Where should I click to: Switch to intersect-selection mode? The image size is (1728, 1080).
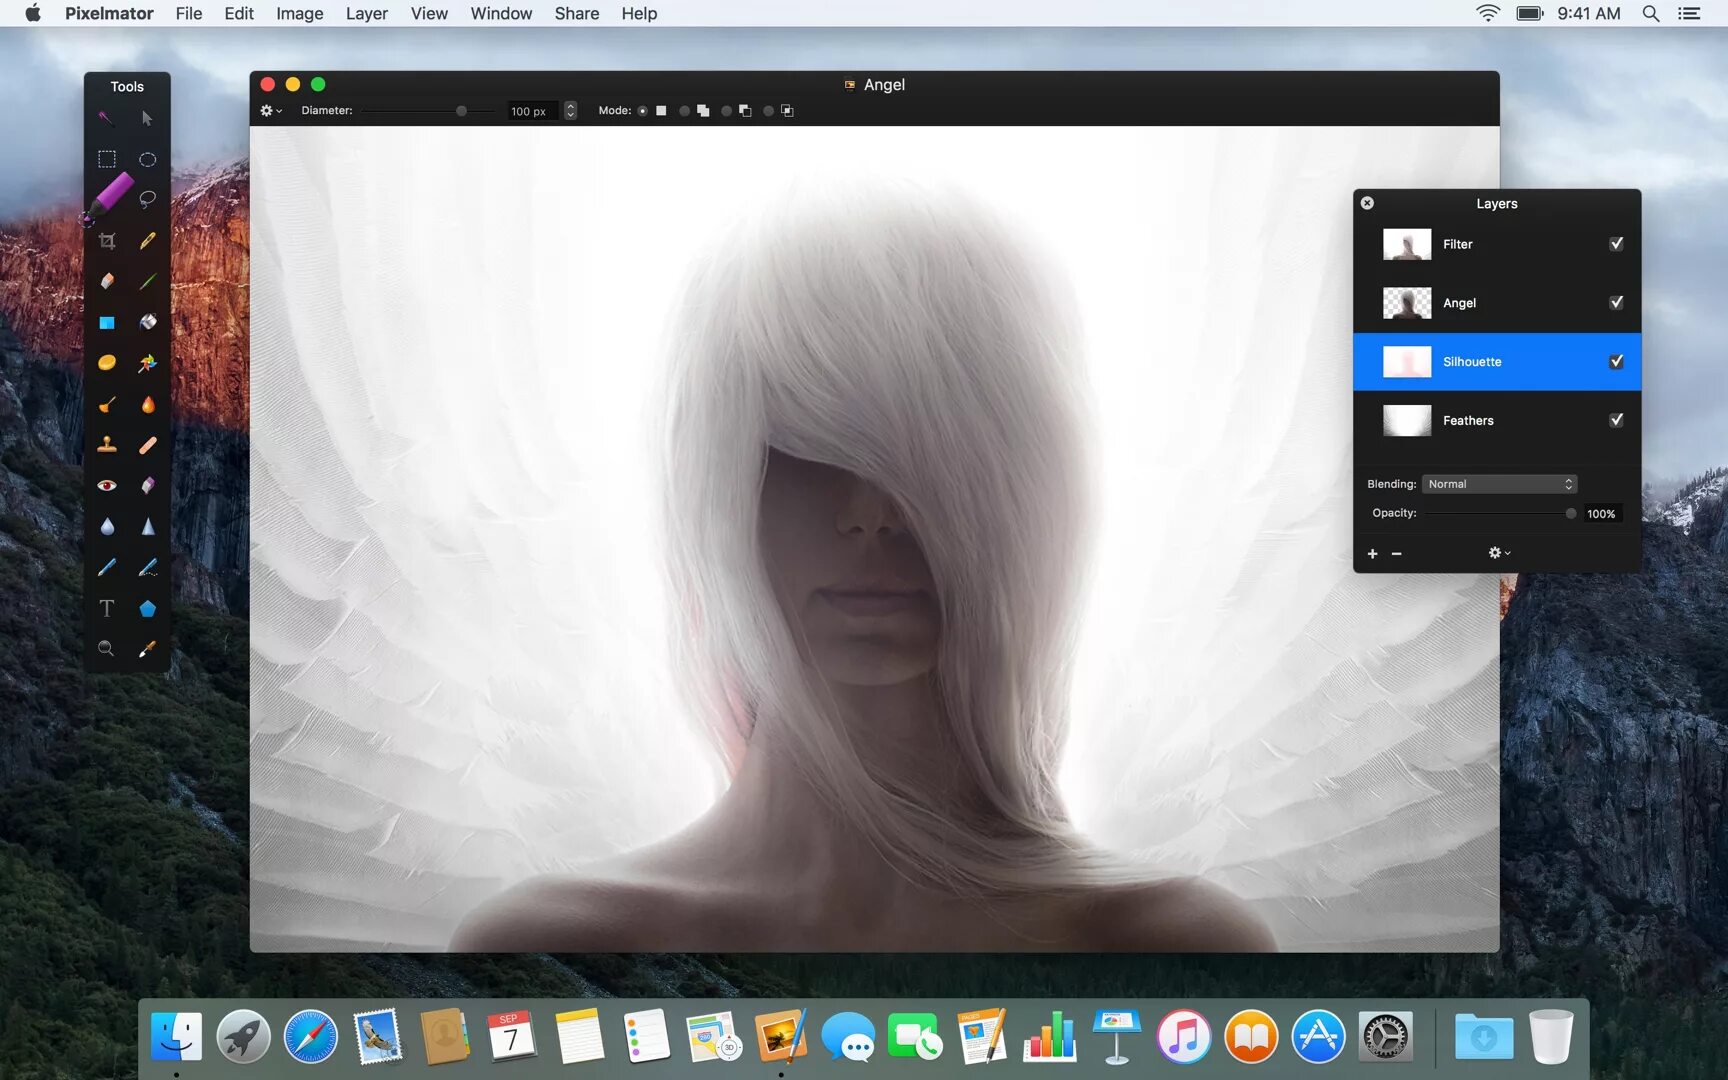click(769, 111)
